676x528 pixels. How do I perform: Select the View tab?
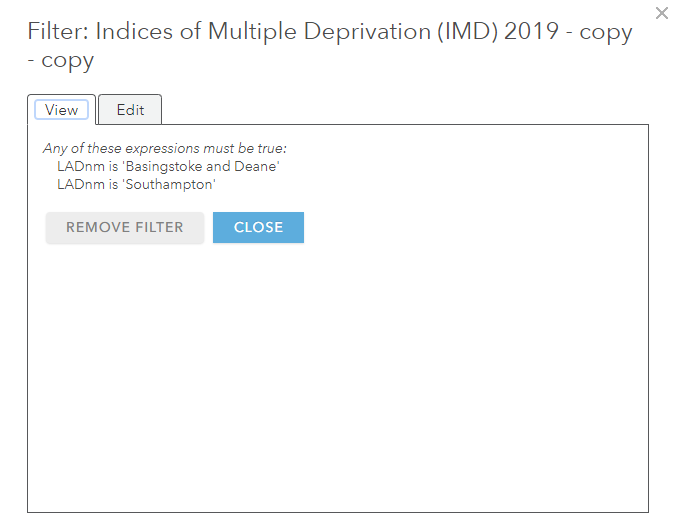point(61,109)
